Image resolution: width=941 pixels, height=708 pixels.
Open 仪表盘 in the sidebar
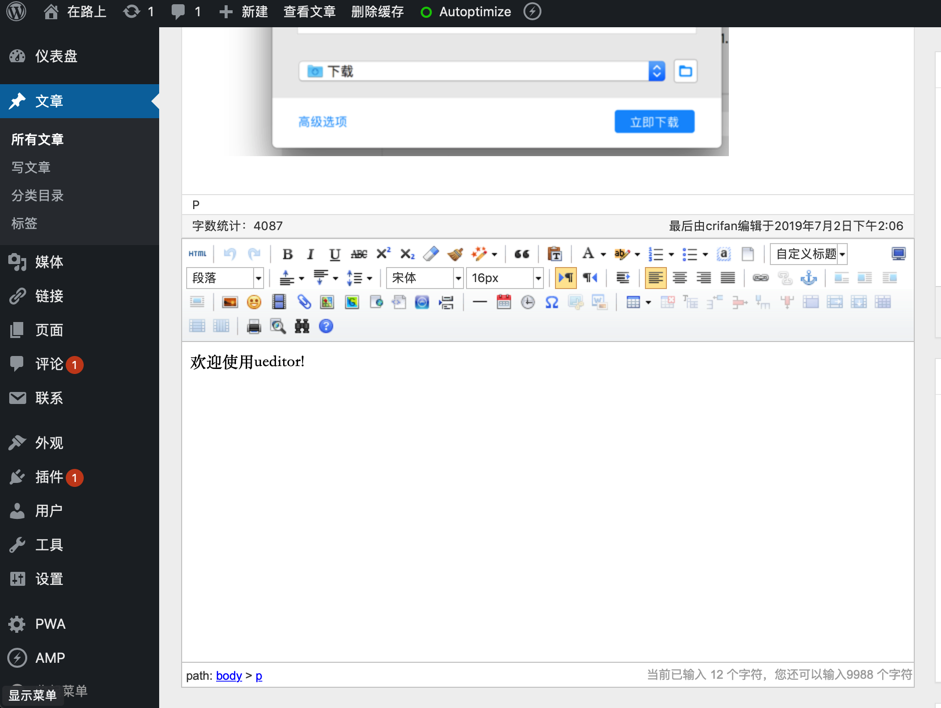pos(79,56)
